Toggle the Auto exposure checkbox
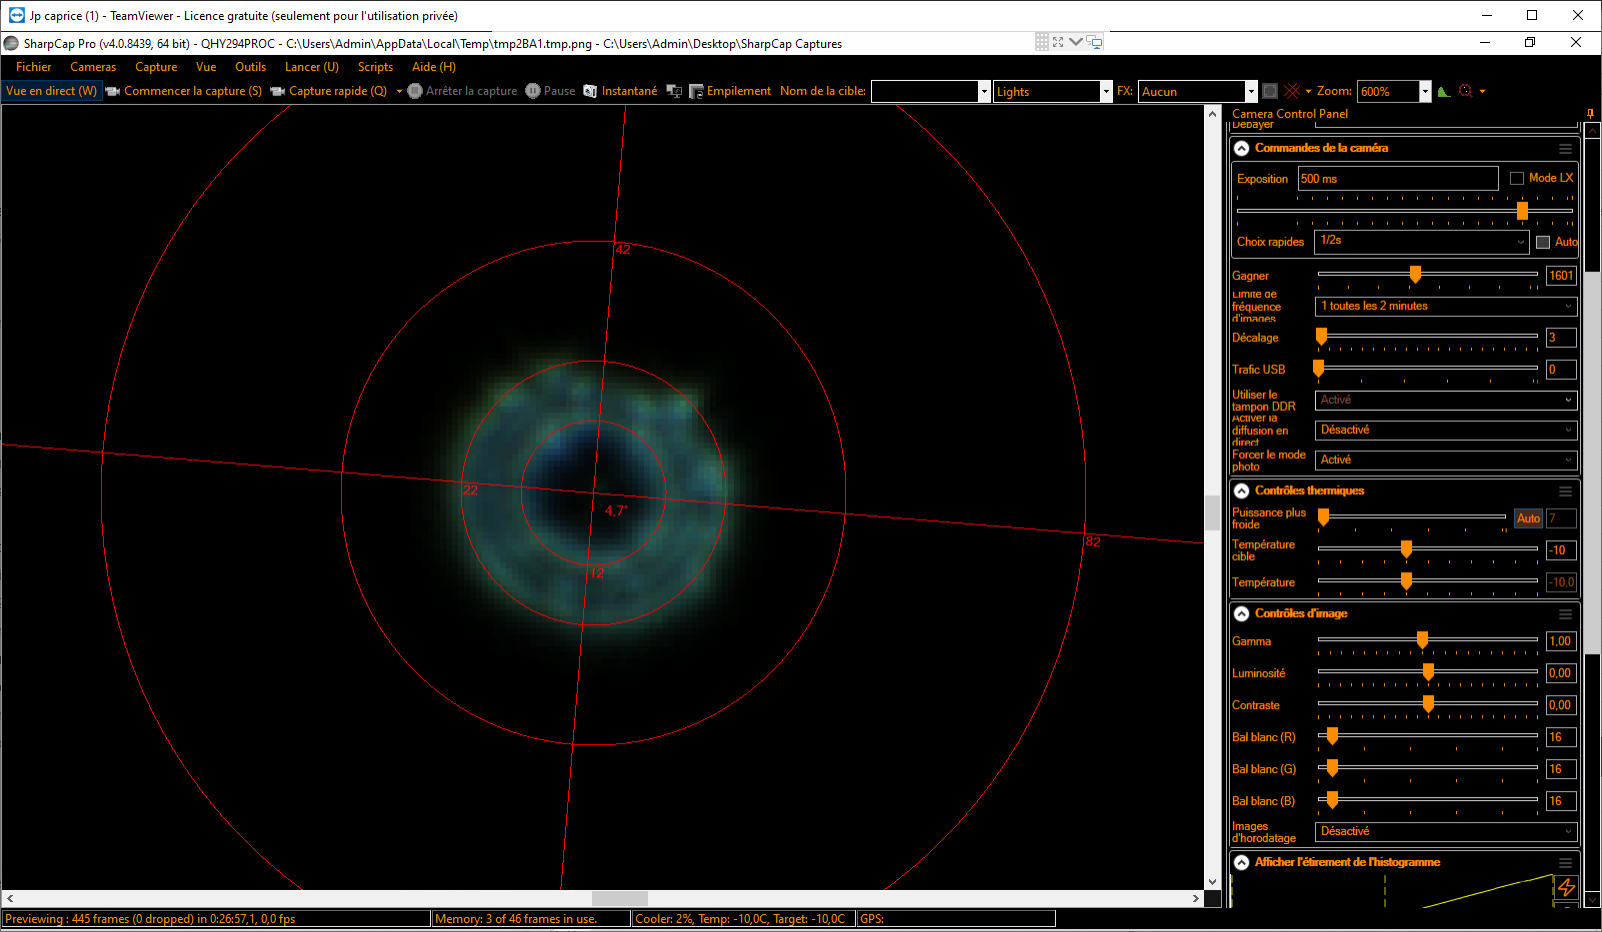 coord(1543,242)
